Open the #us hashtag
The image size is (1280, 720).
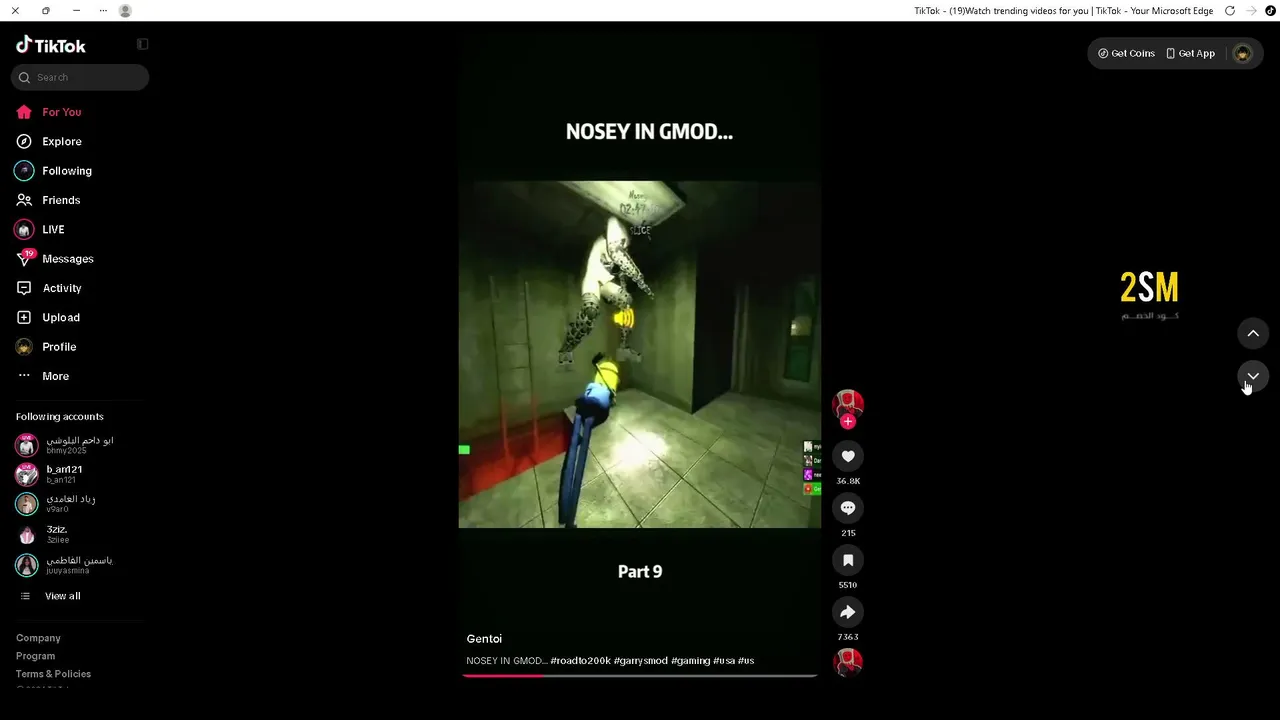pyautogui.click(x=746, y=661)
